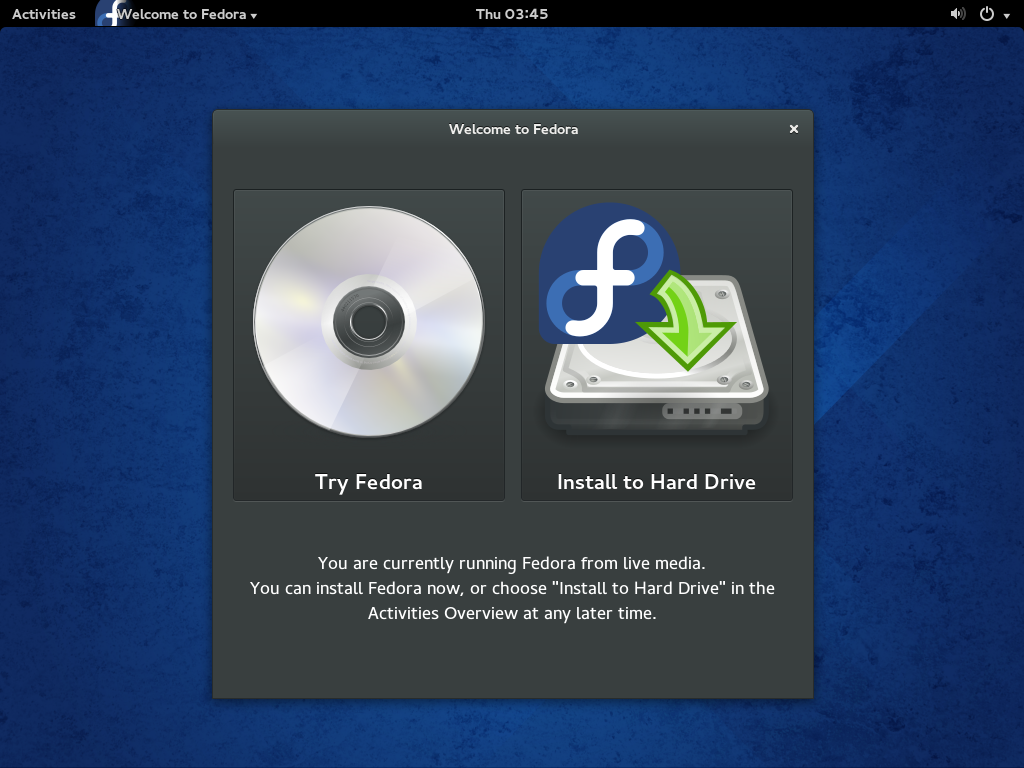Select Try Fedora
1024x768 pixels.
pos(368,480)
